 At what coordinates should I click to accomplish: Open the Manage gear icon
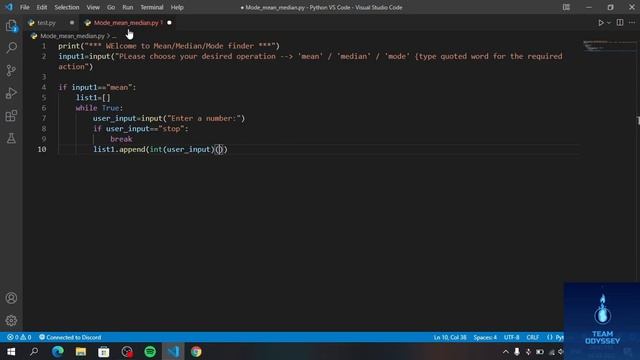pyautogui.click(x=11, y=320)
